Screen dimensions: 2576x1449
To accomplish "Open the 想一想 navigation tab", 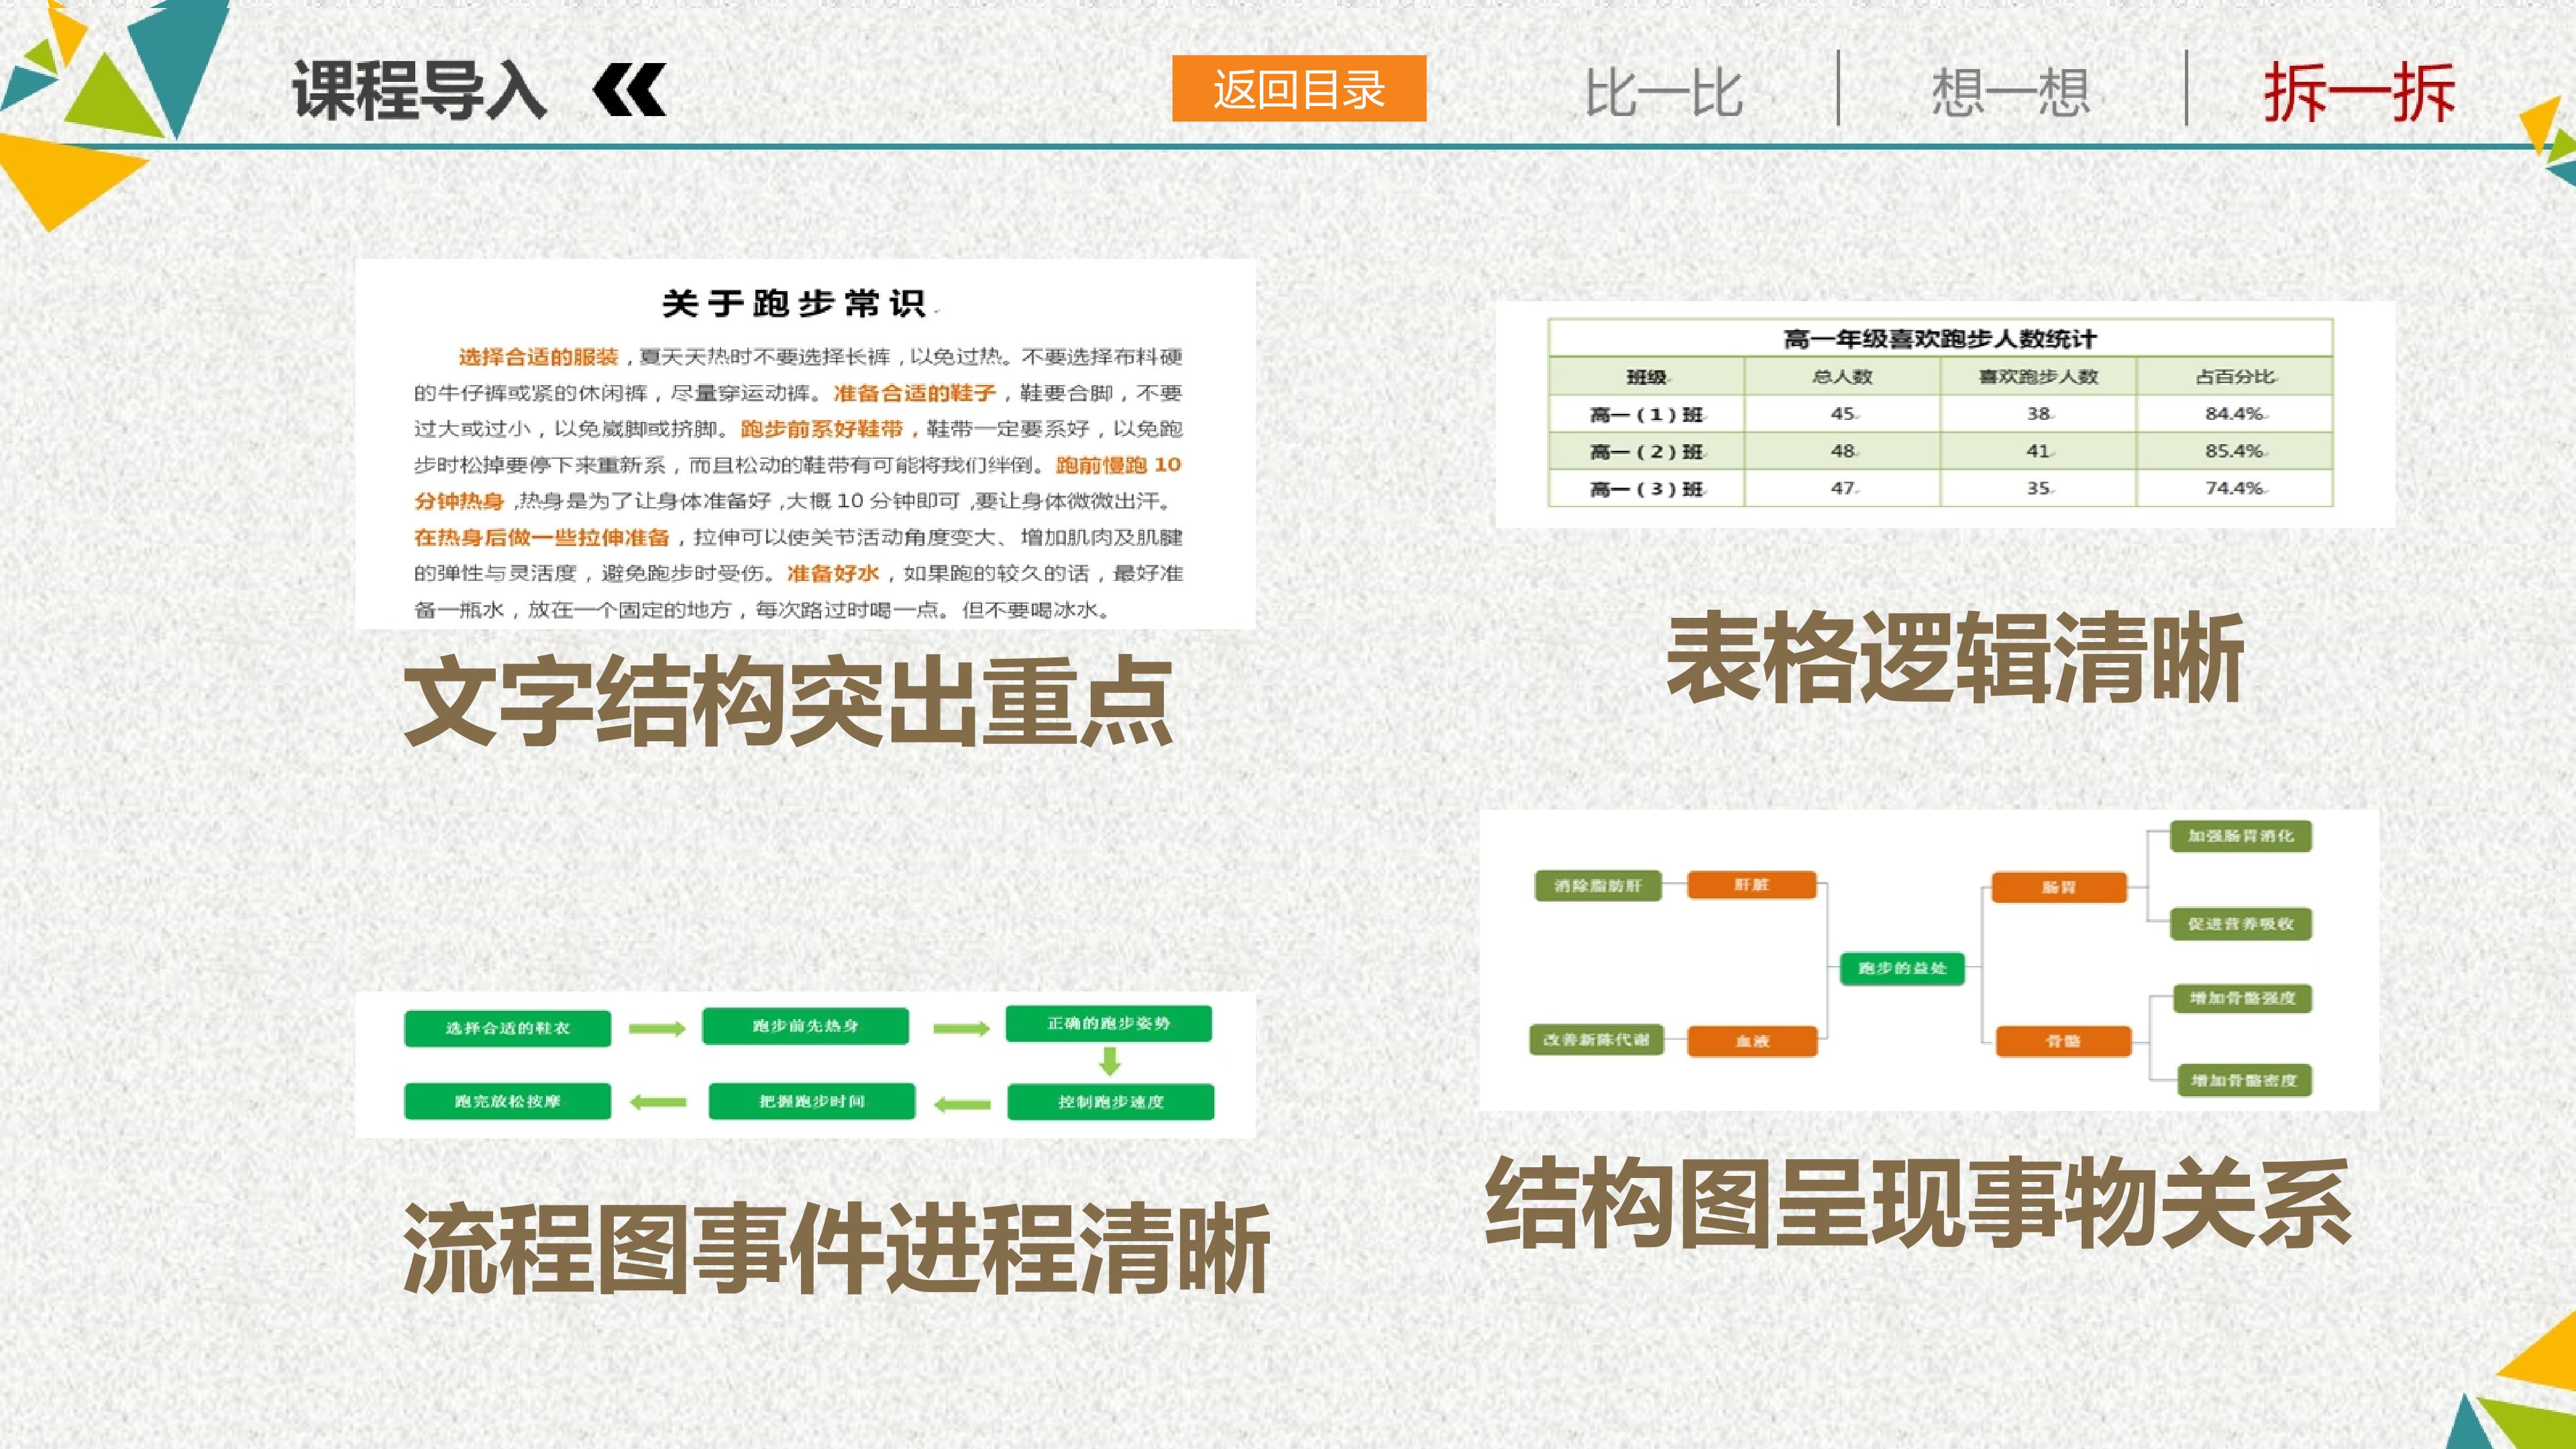I will (2011, 92).
